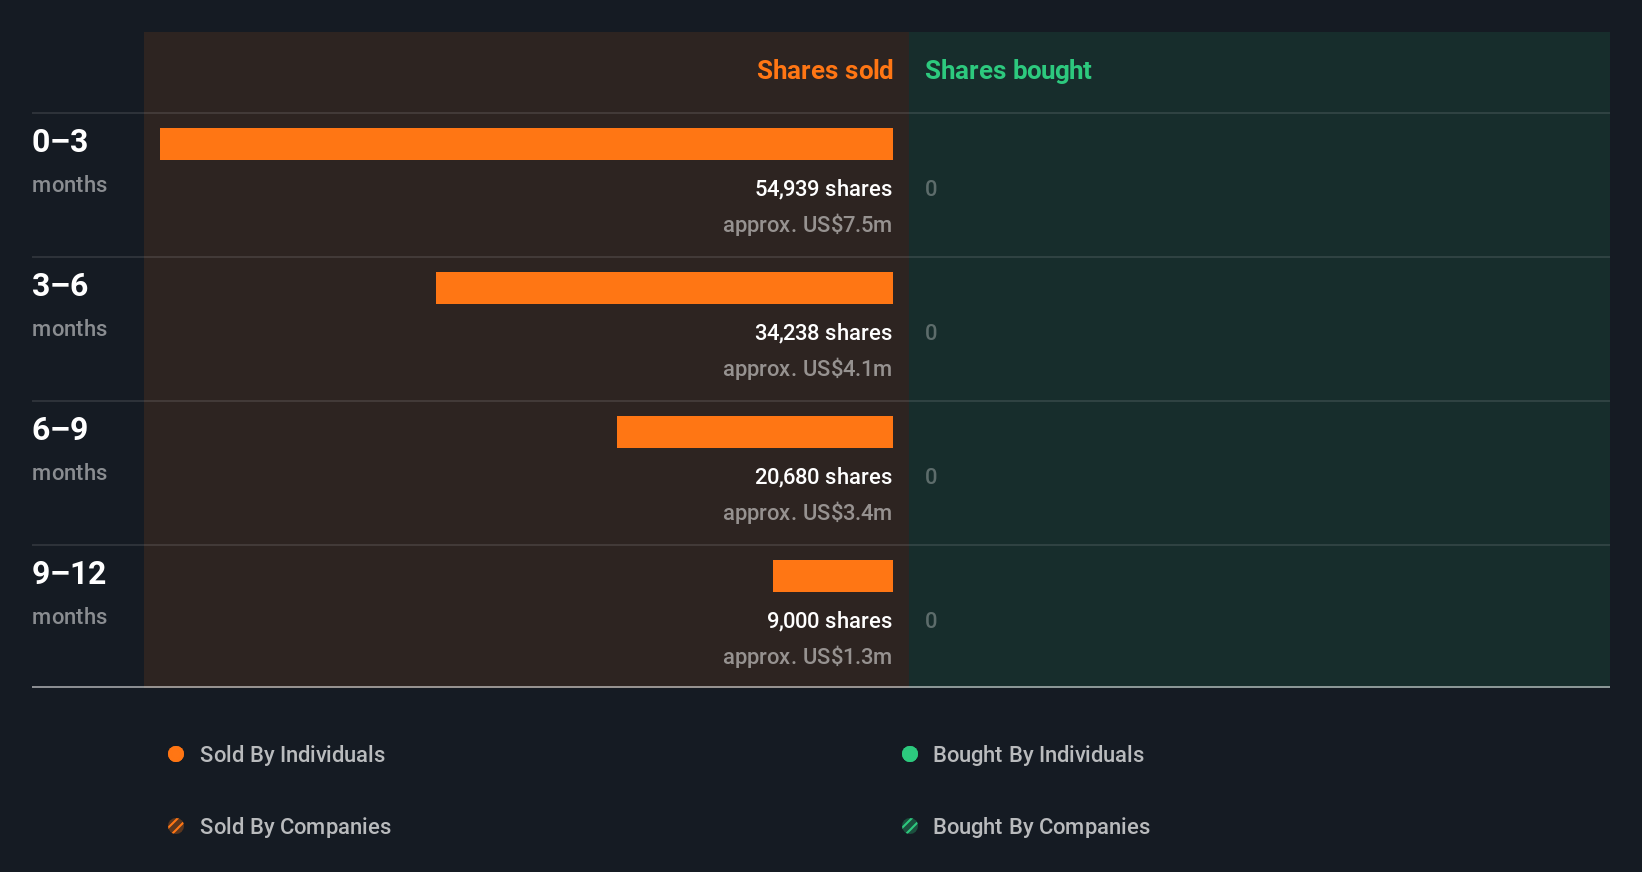This screenshot has width=1642, height=872.
Task: Click the striped Sold By Companies legend icon
Action: [x=176, y=826]
